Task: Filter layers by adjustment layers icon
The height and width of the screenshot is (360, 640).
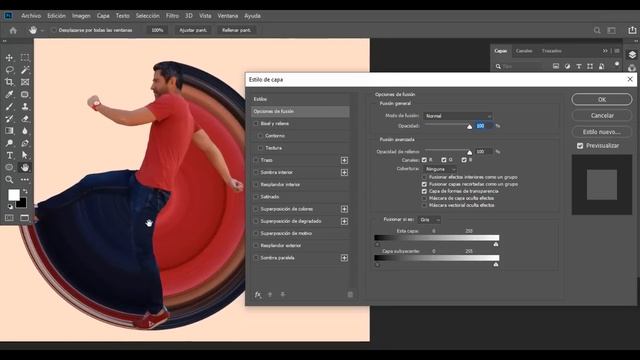Action: point(567,66)
